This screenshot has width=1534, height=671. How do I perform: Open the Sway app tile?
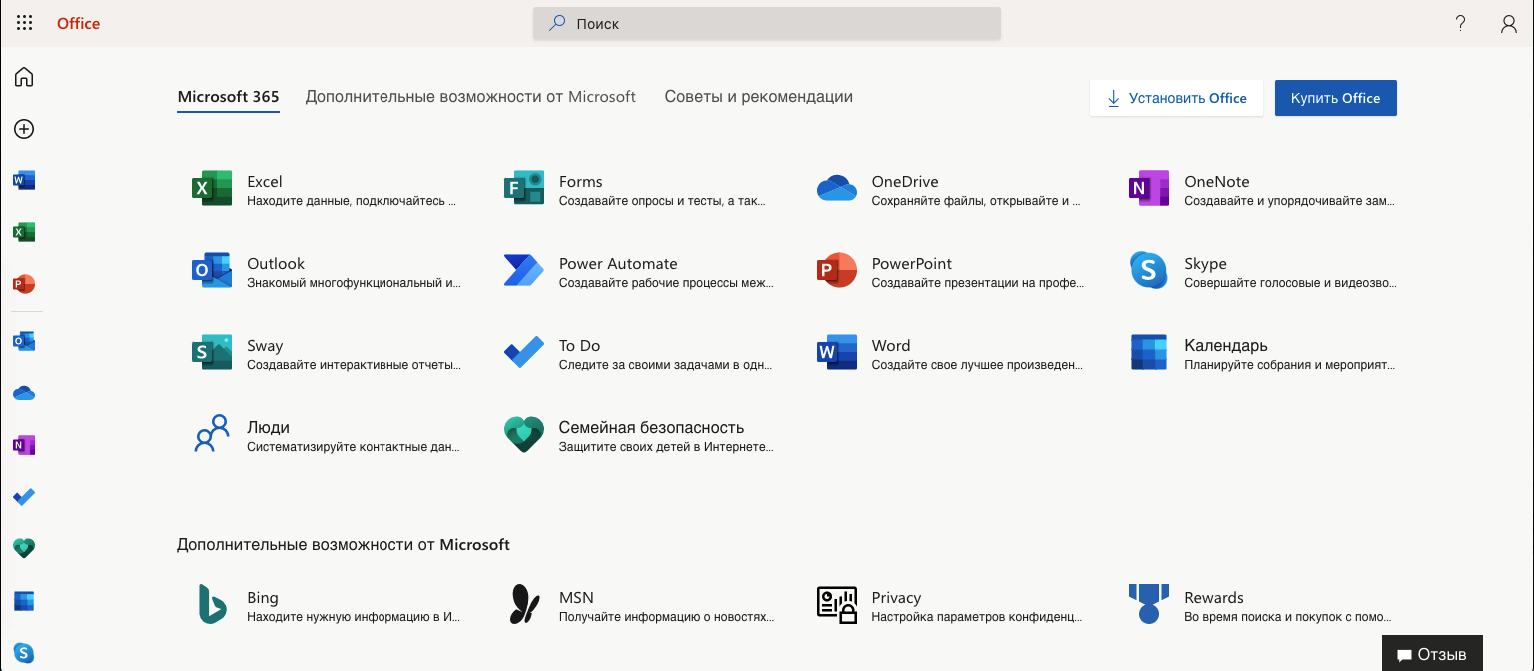(325, 353)
